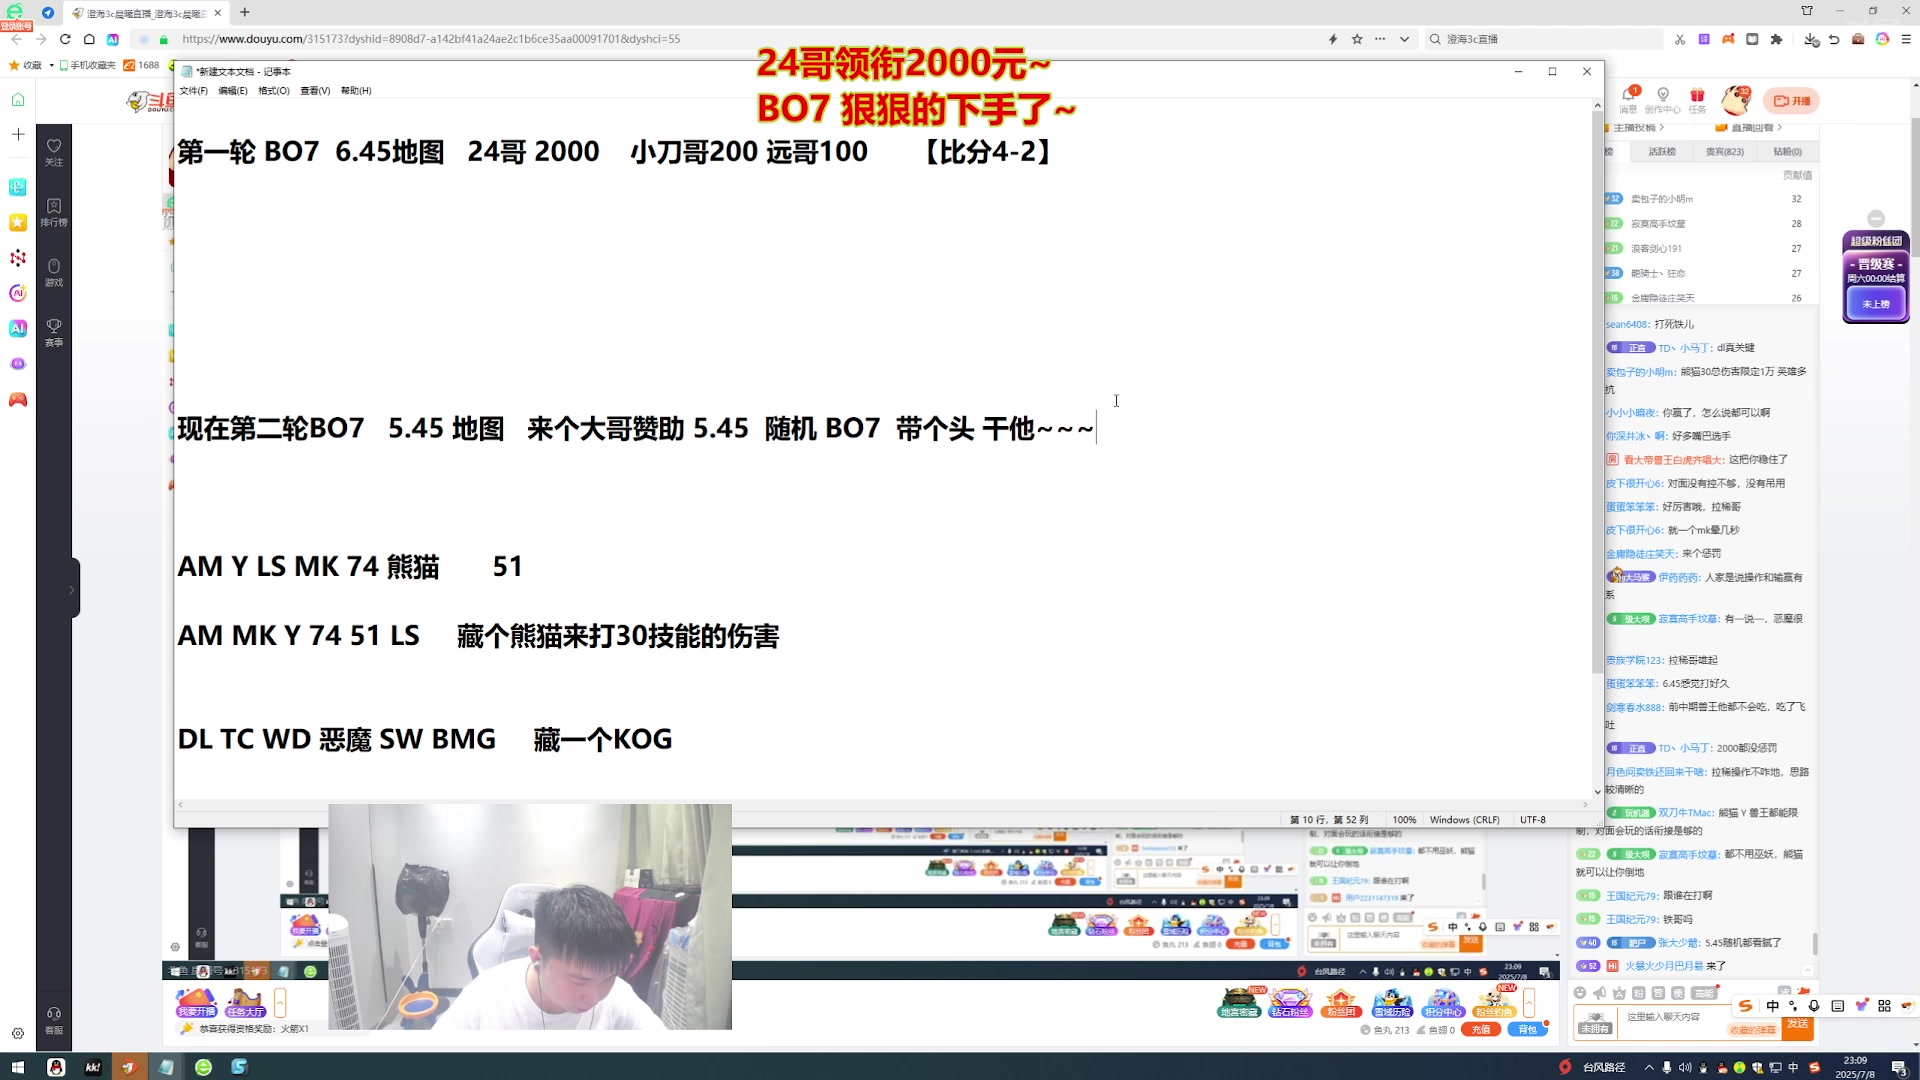Expand the bookmarks 收藏 dropdown arrow

point(51,65)
